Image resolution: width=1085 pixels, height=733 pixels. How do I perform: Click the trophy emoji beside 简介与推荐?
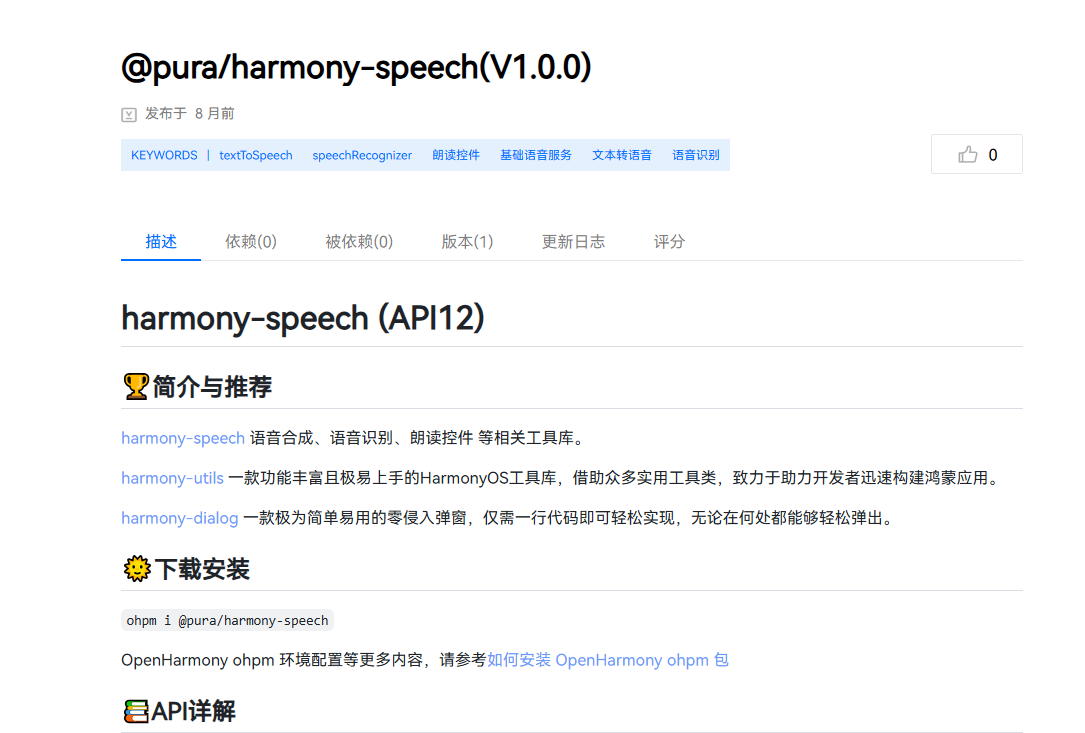(x=135, y=385)
